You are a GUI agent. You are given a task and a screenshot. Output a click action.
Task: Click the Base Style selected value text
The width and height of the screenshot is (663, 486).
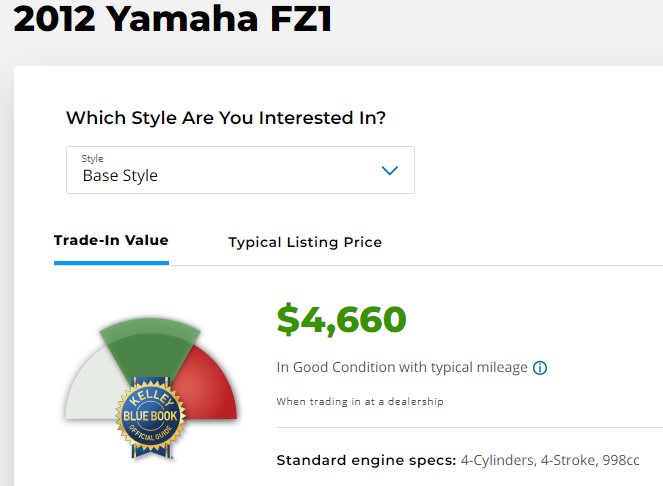(120, 176)
